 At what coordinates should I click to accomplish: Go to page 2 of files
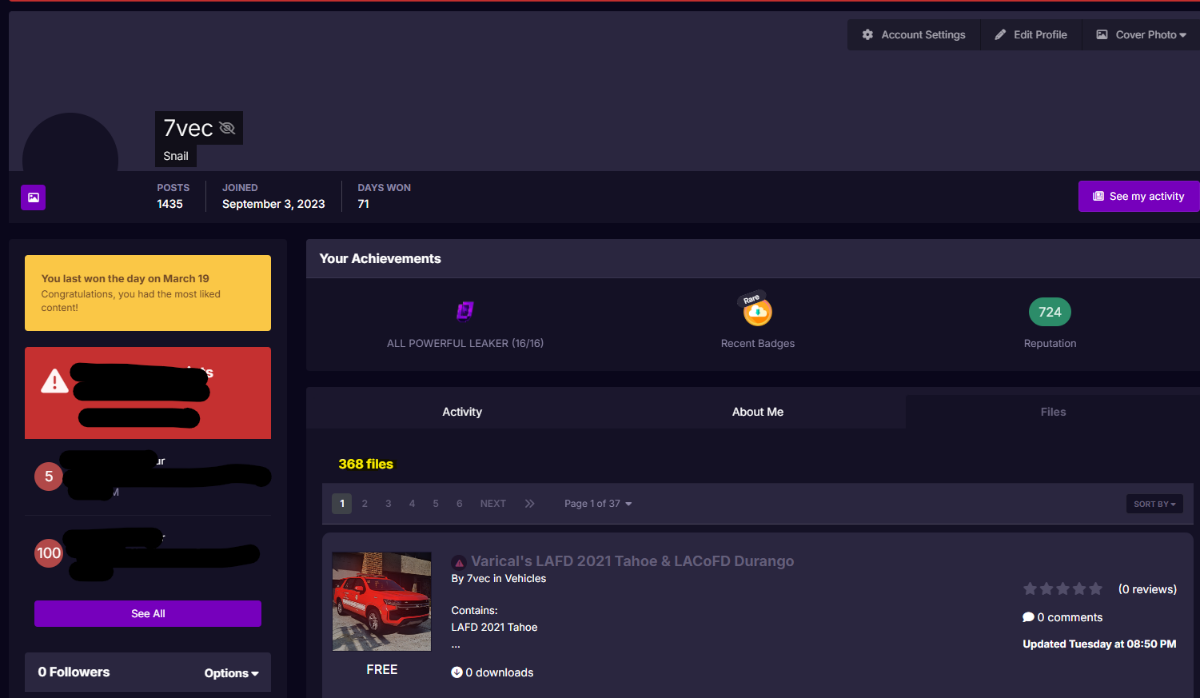(x=365, y=504)
